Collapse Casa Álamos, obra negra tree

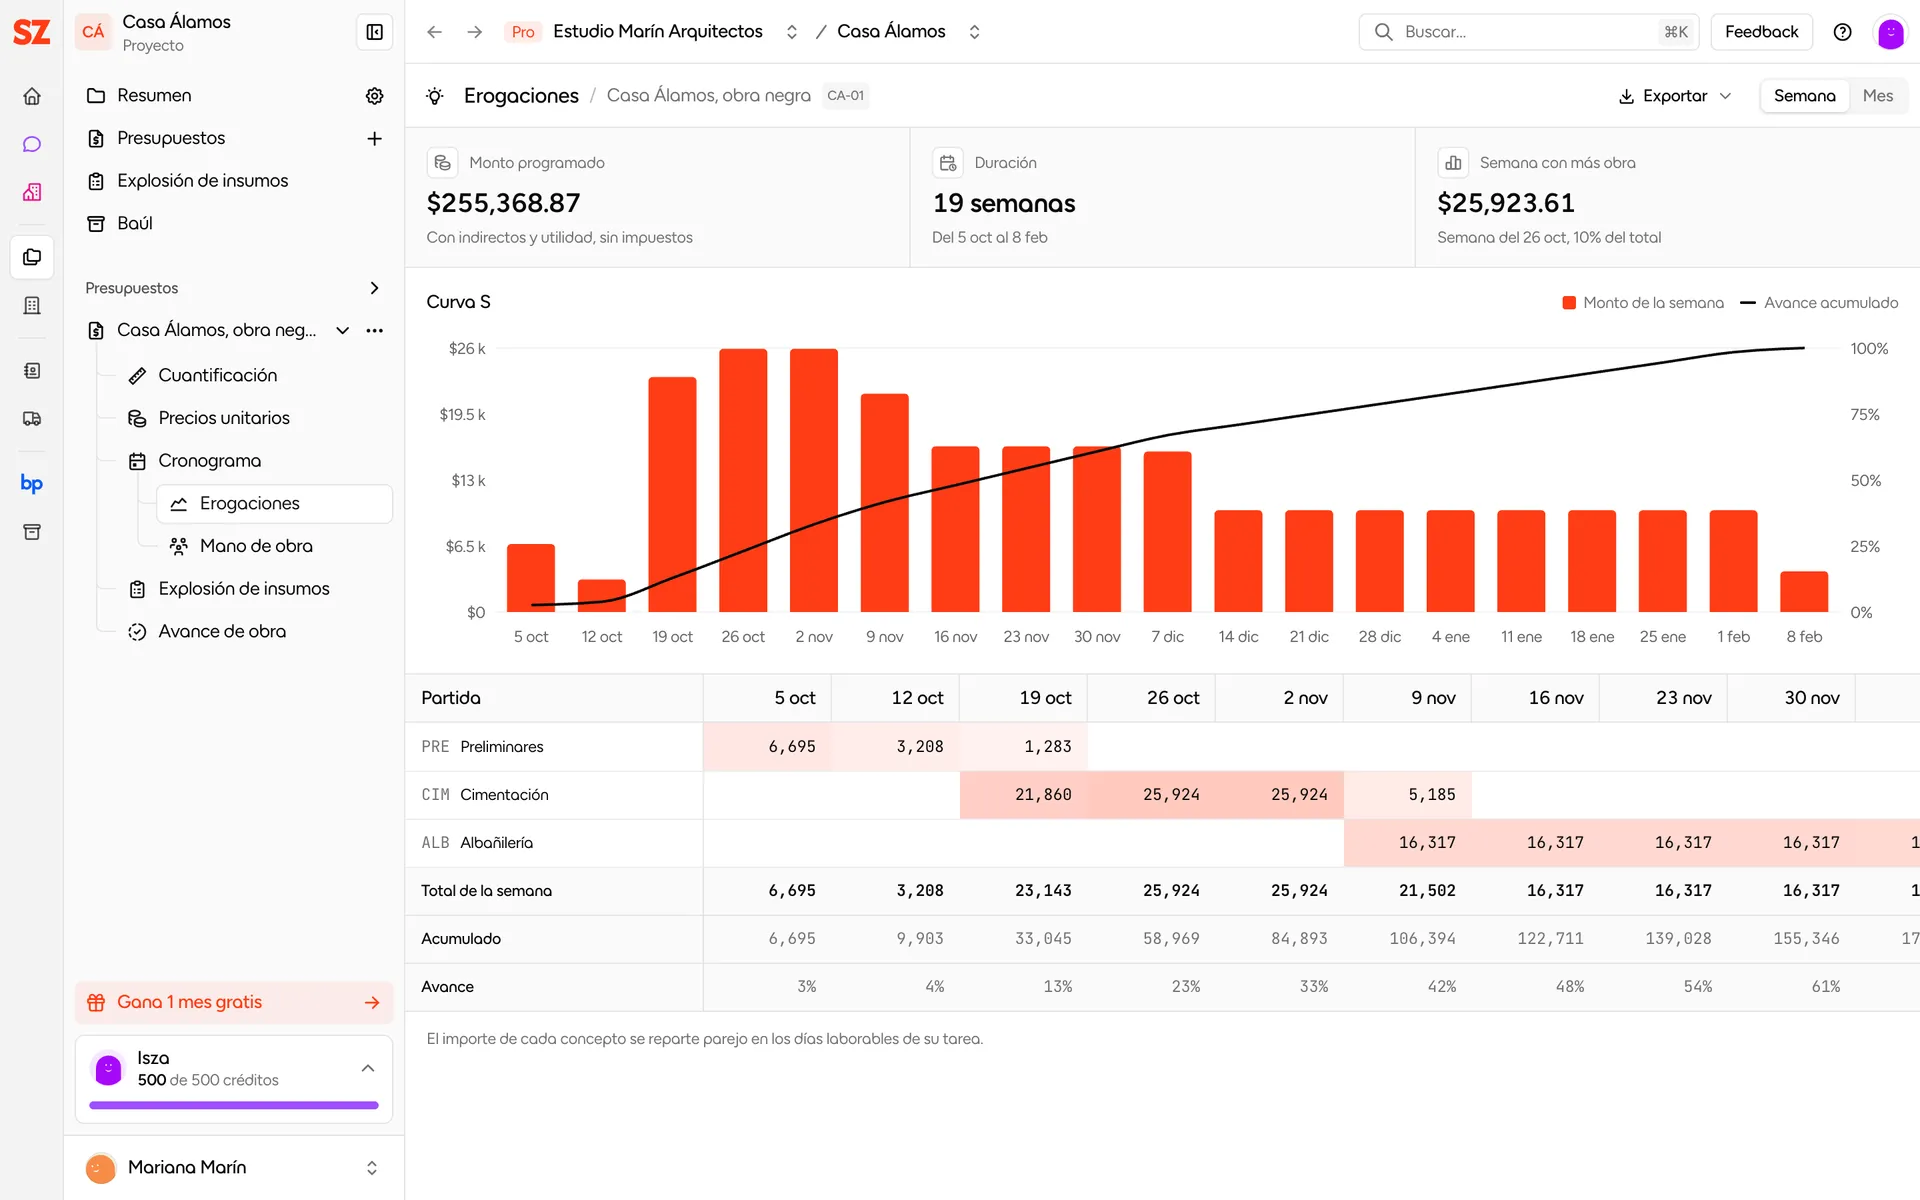343,330
